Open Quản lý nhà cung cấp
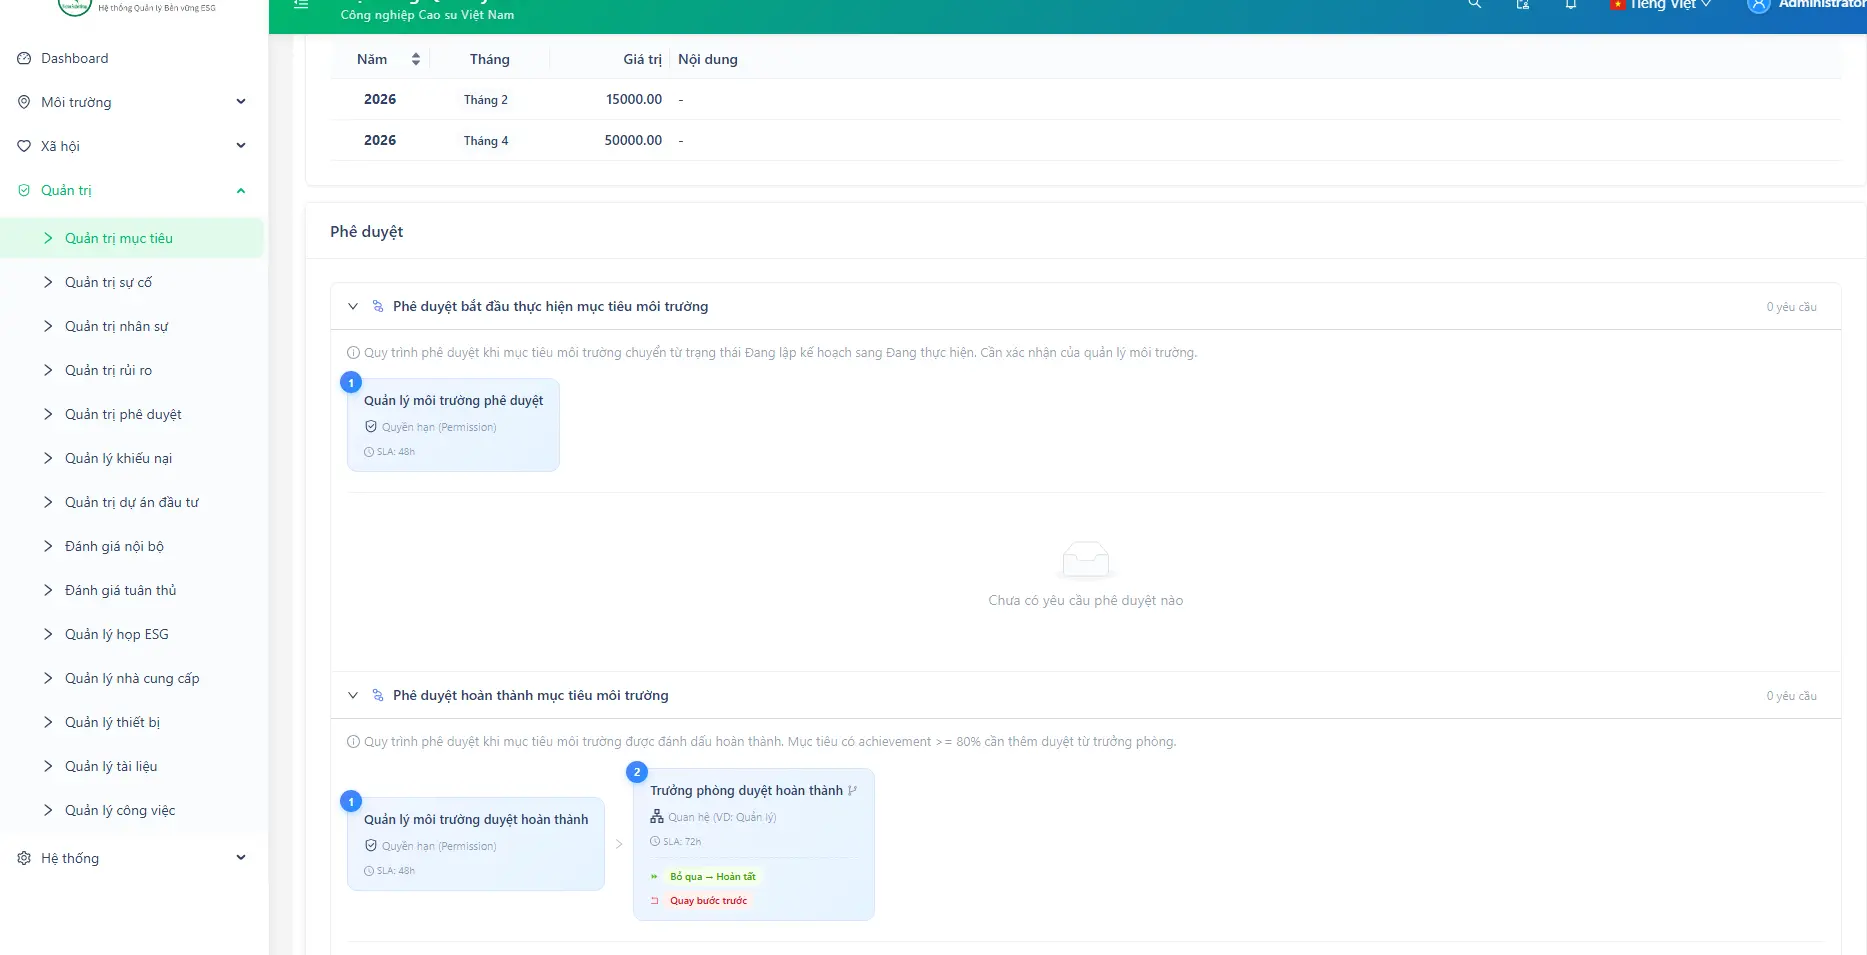 132,678
